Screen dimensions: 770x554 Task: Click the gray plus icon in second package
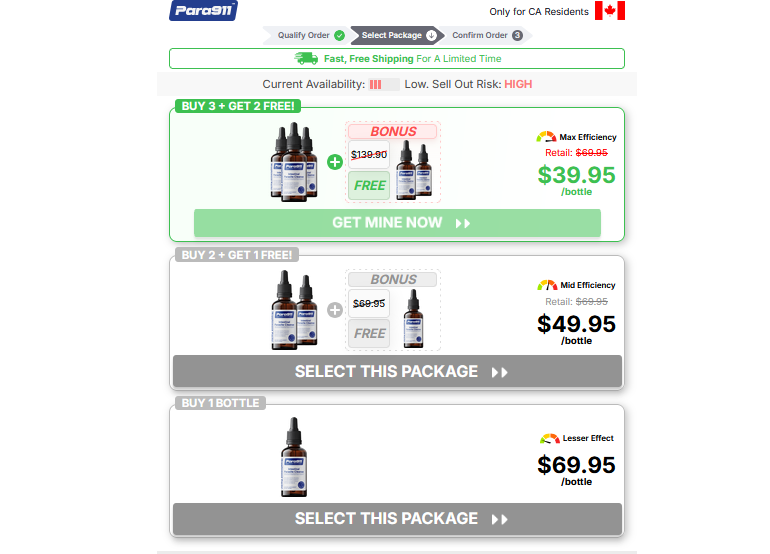pos(335,310)
